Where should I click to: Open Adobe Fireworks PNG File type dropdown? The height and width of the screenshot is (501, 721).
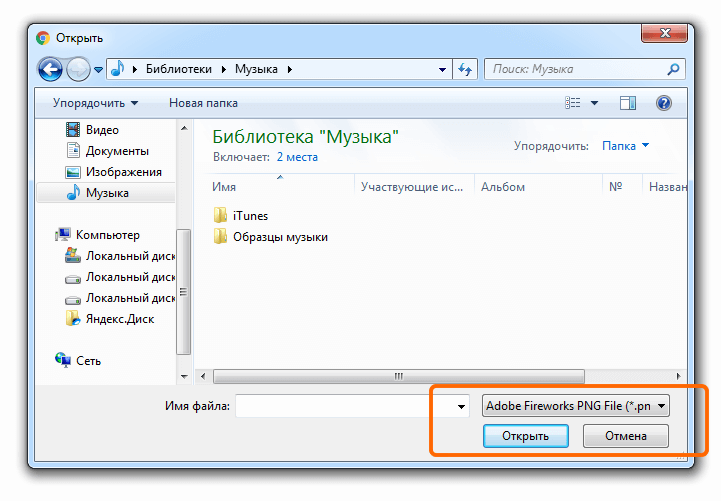[576, 406]
